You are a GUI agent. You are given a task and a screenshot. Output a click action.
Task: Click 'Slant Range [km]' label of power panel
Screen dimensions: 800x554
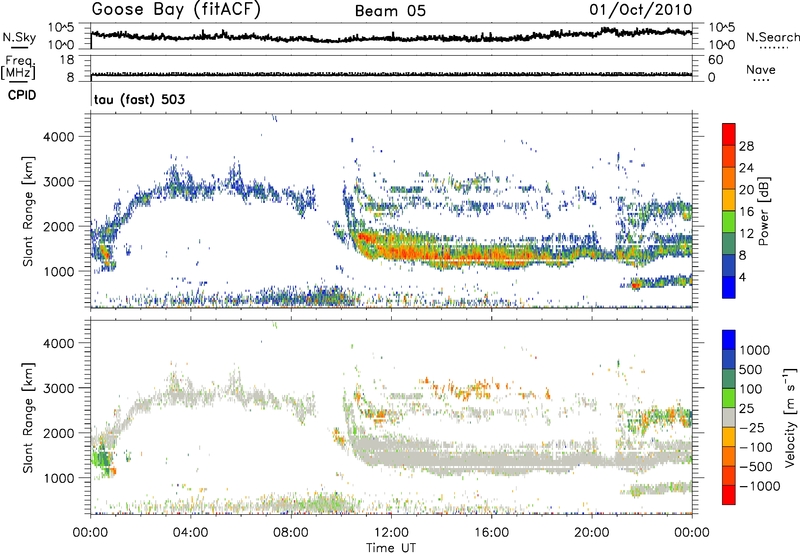coord(28,211)
